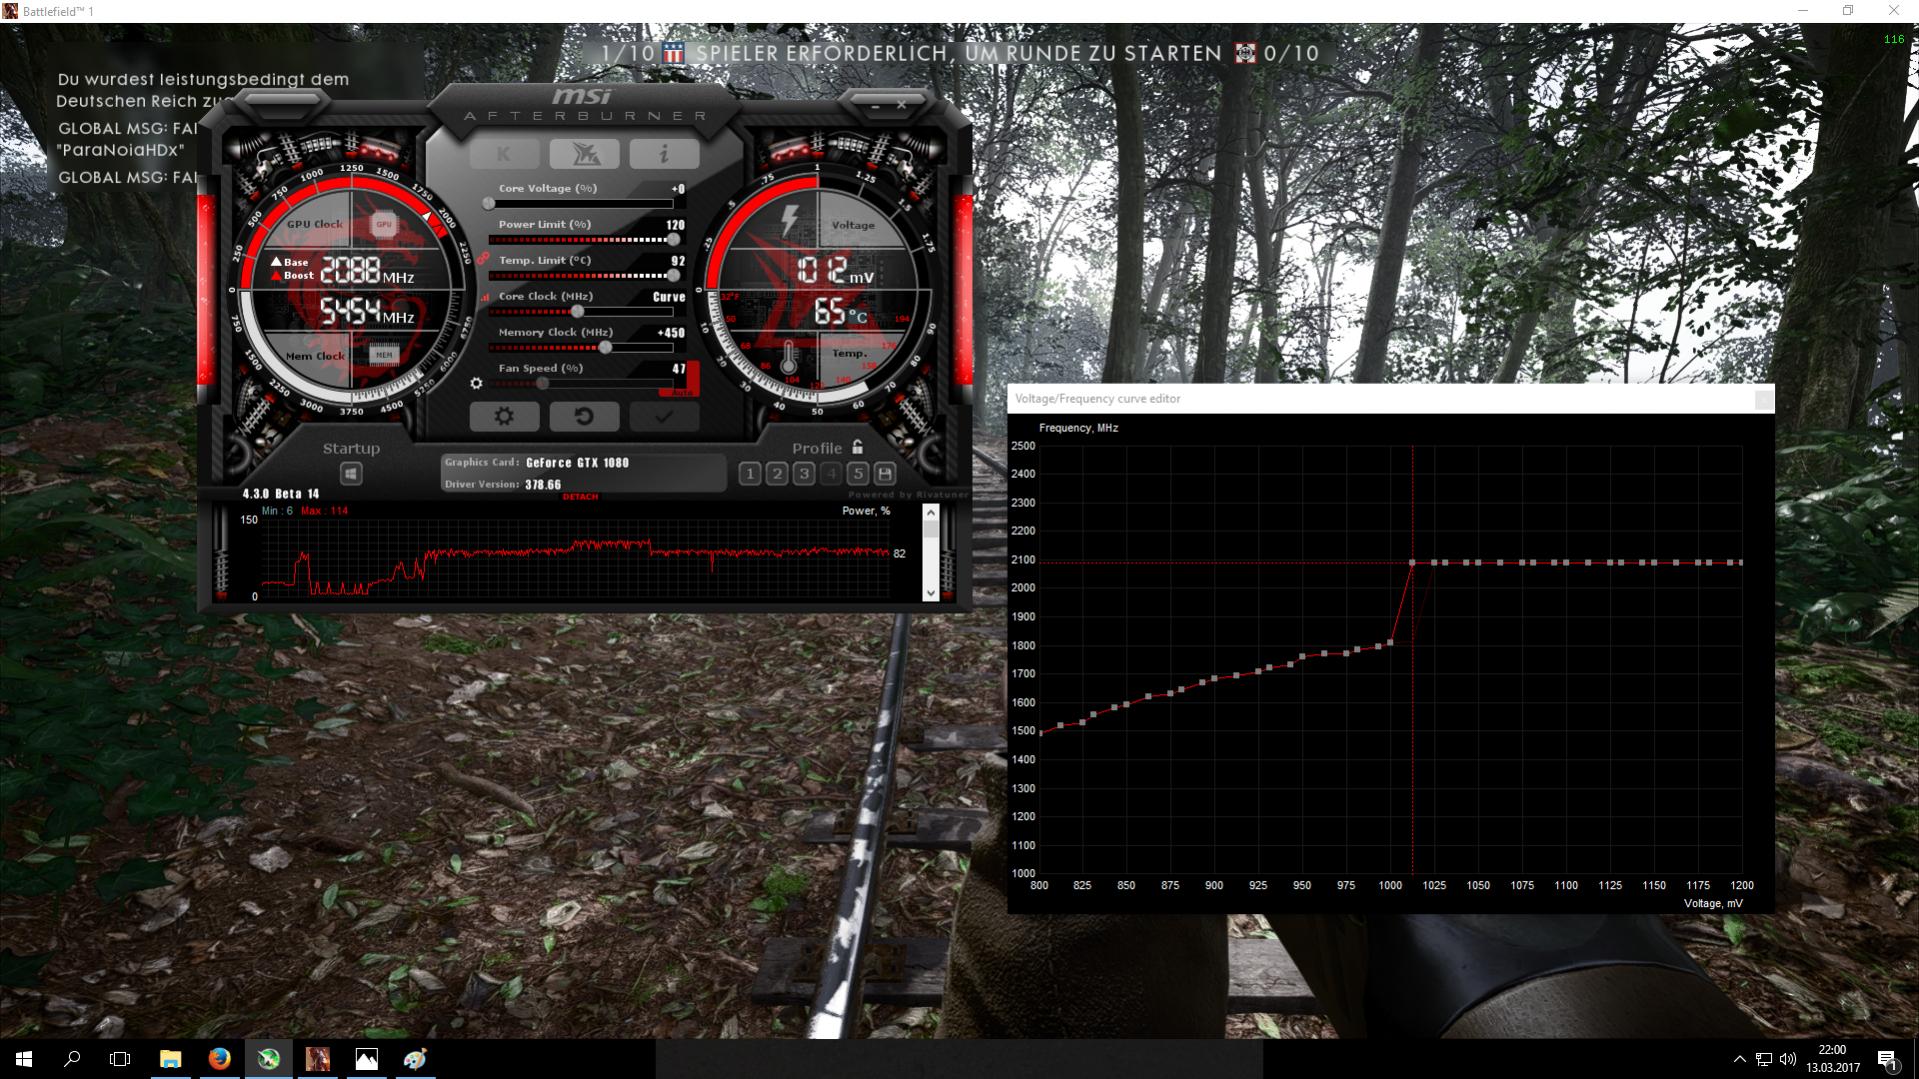Click the Core Clock Curve value
The height and width of the screenshot is (1079, 1919).
(x=669, y=297)
